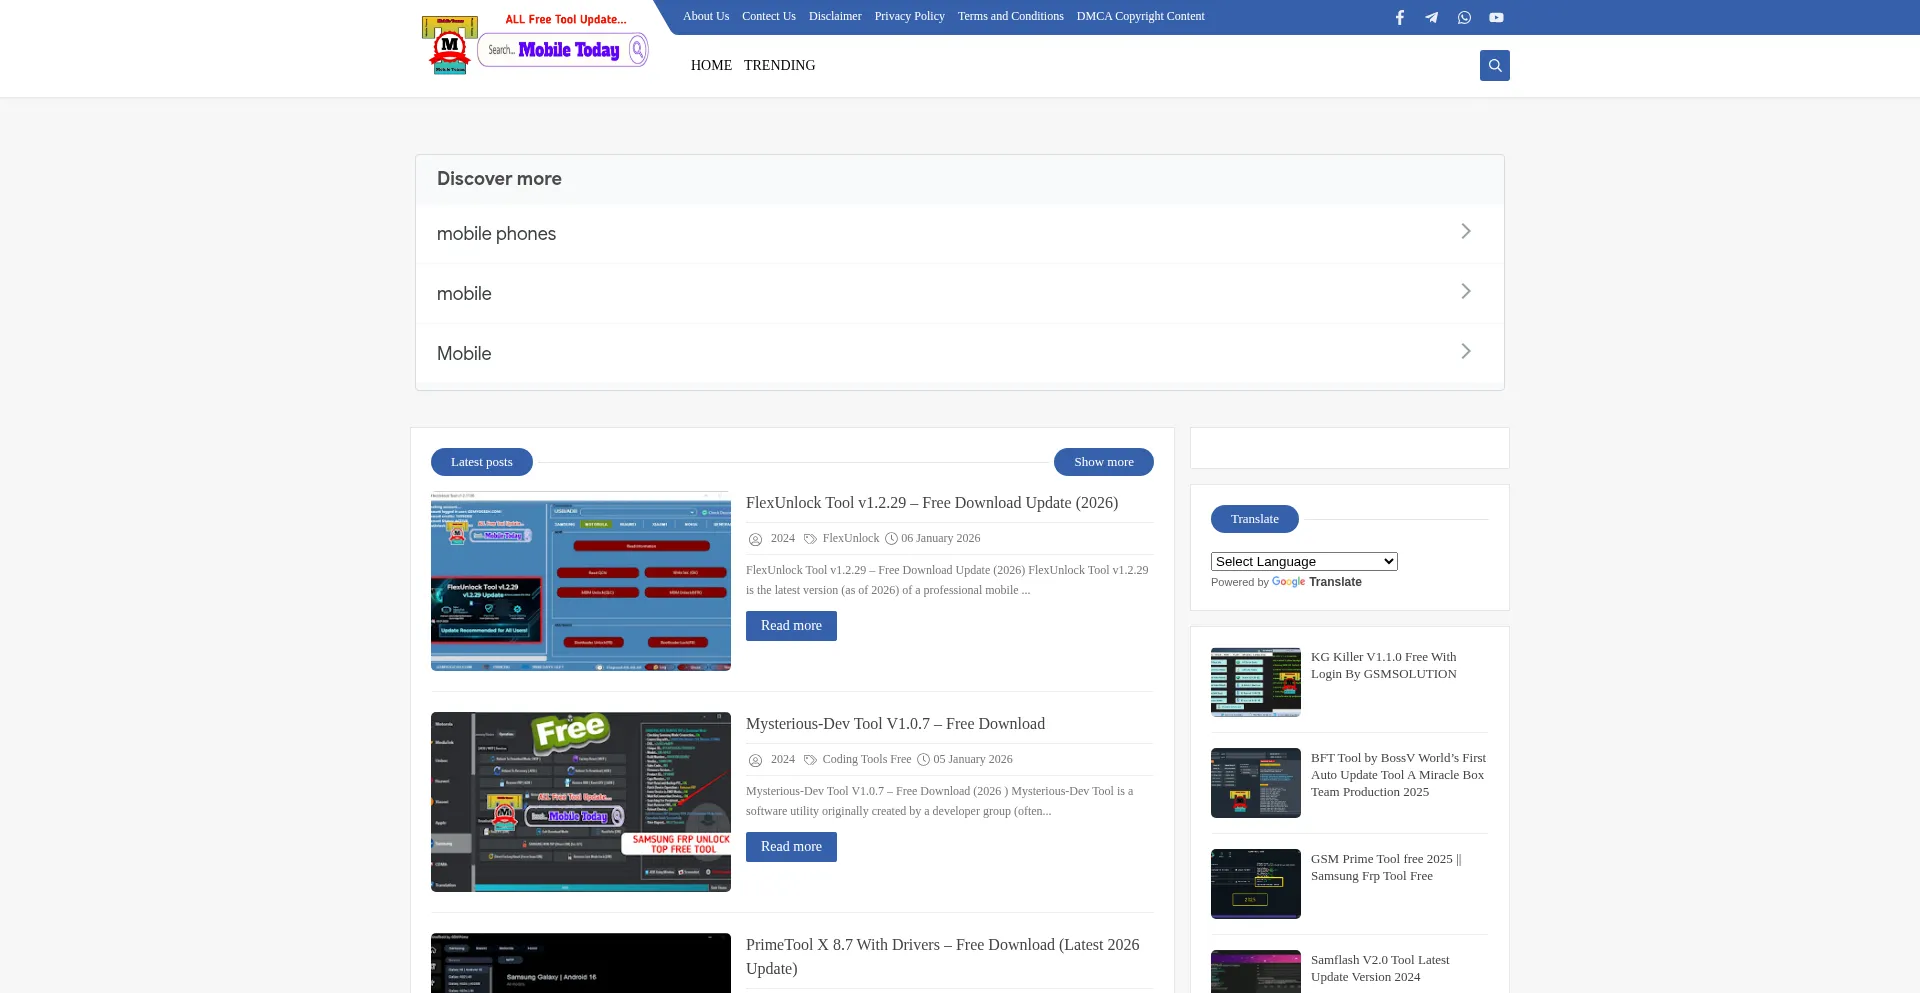Click Read more under FlexUnlock Tool post
The image size is (1920, 993).
[x=791, y=625]
